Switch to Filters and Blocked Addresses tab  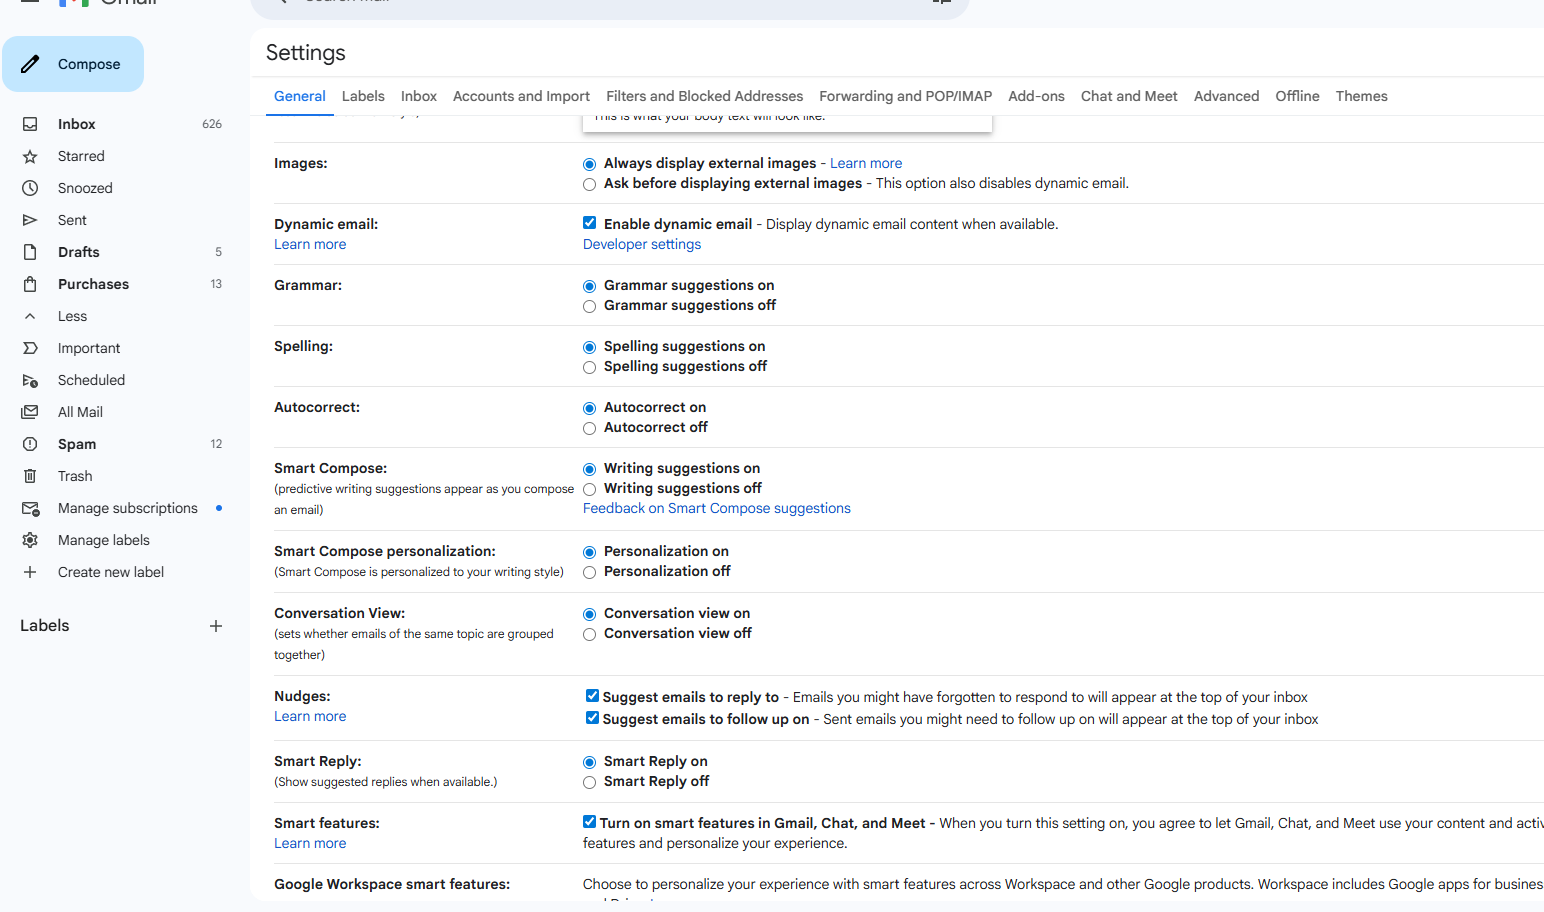(x=704, y=96)
